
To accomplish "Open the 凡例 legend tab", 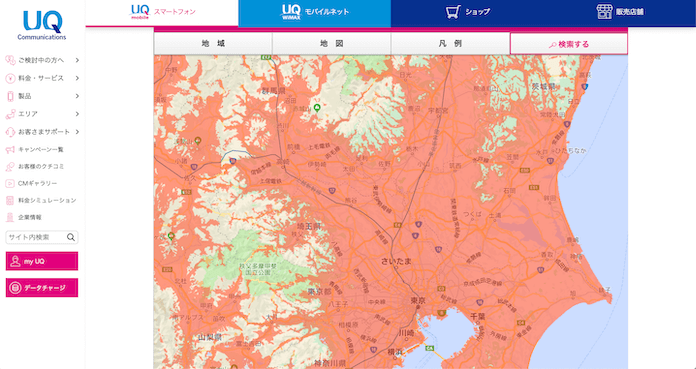I will point(450,44).
